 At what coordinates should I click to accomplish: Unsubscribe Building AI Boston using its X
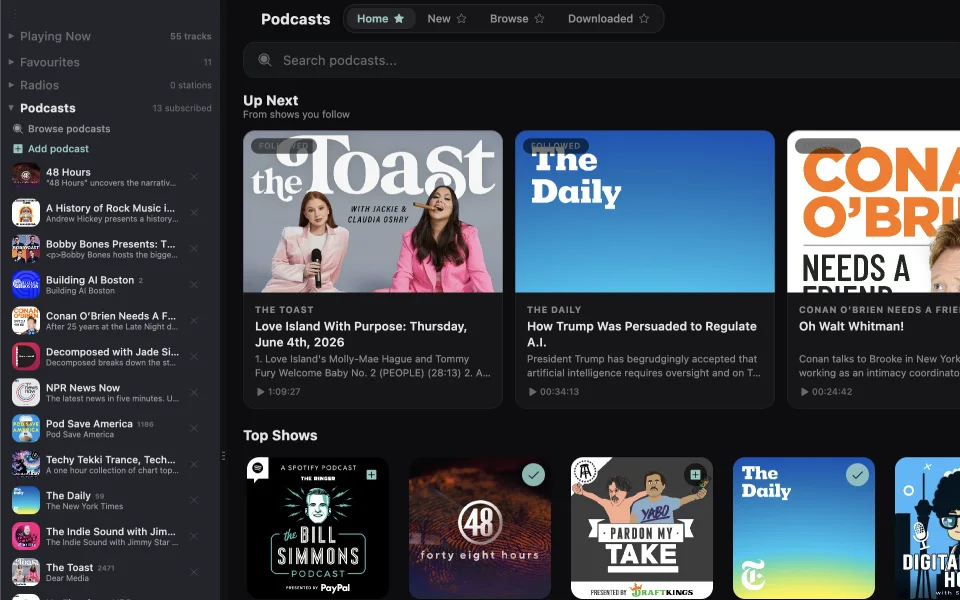point(194,285)
